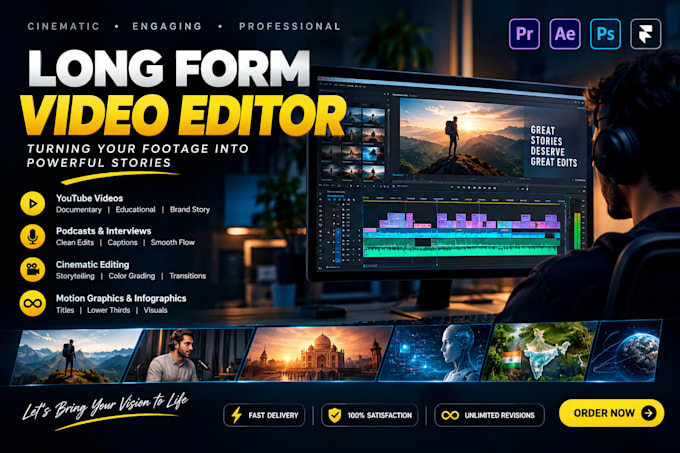
Task: Click the "Educational" label
Action: point(135,210)
